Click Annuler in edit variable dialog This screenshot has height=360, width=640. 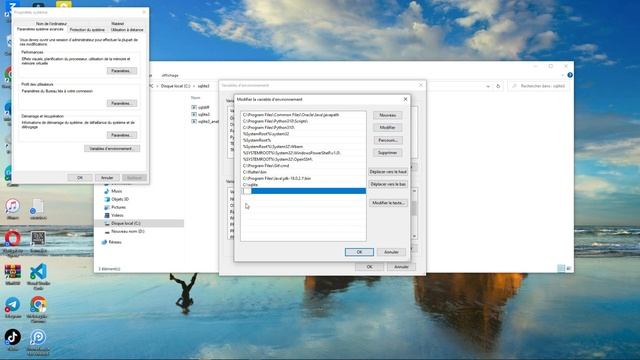391,252
